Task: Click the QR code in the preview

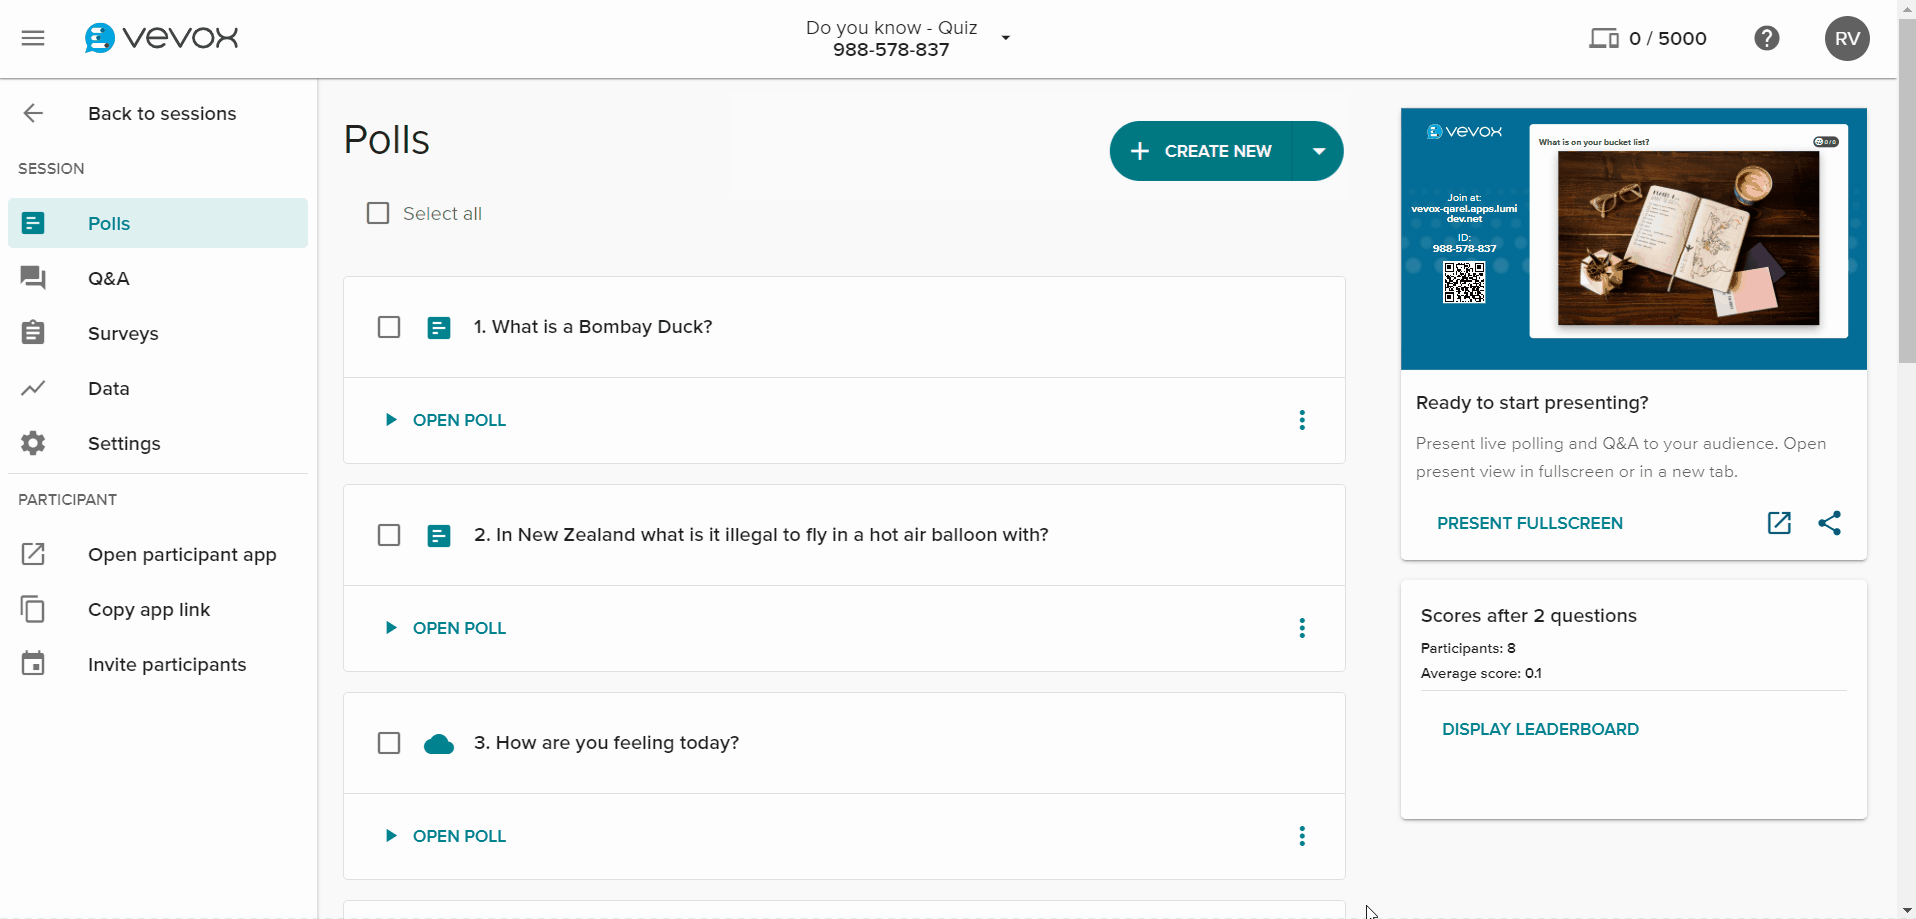Action: click(1464, 282)
